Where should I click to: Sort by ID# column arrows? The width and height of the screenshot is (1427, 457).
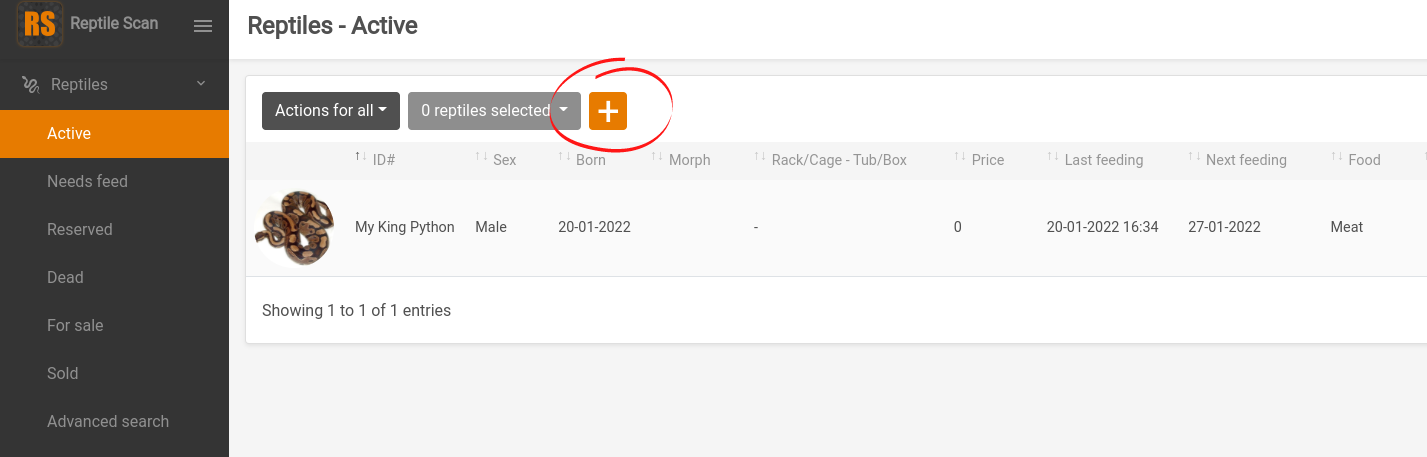(x=360, y=159)
